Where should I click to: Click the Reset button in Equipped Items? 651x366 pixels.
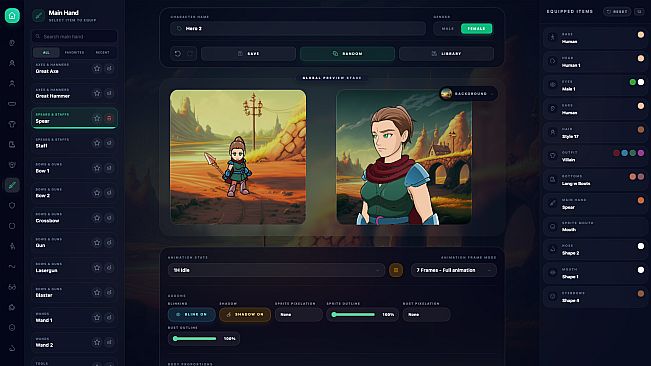pyautogui.click(x=617, y=12)
